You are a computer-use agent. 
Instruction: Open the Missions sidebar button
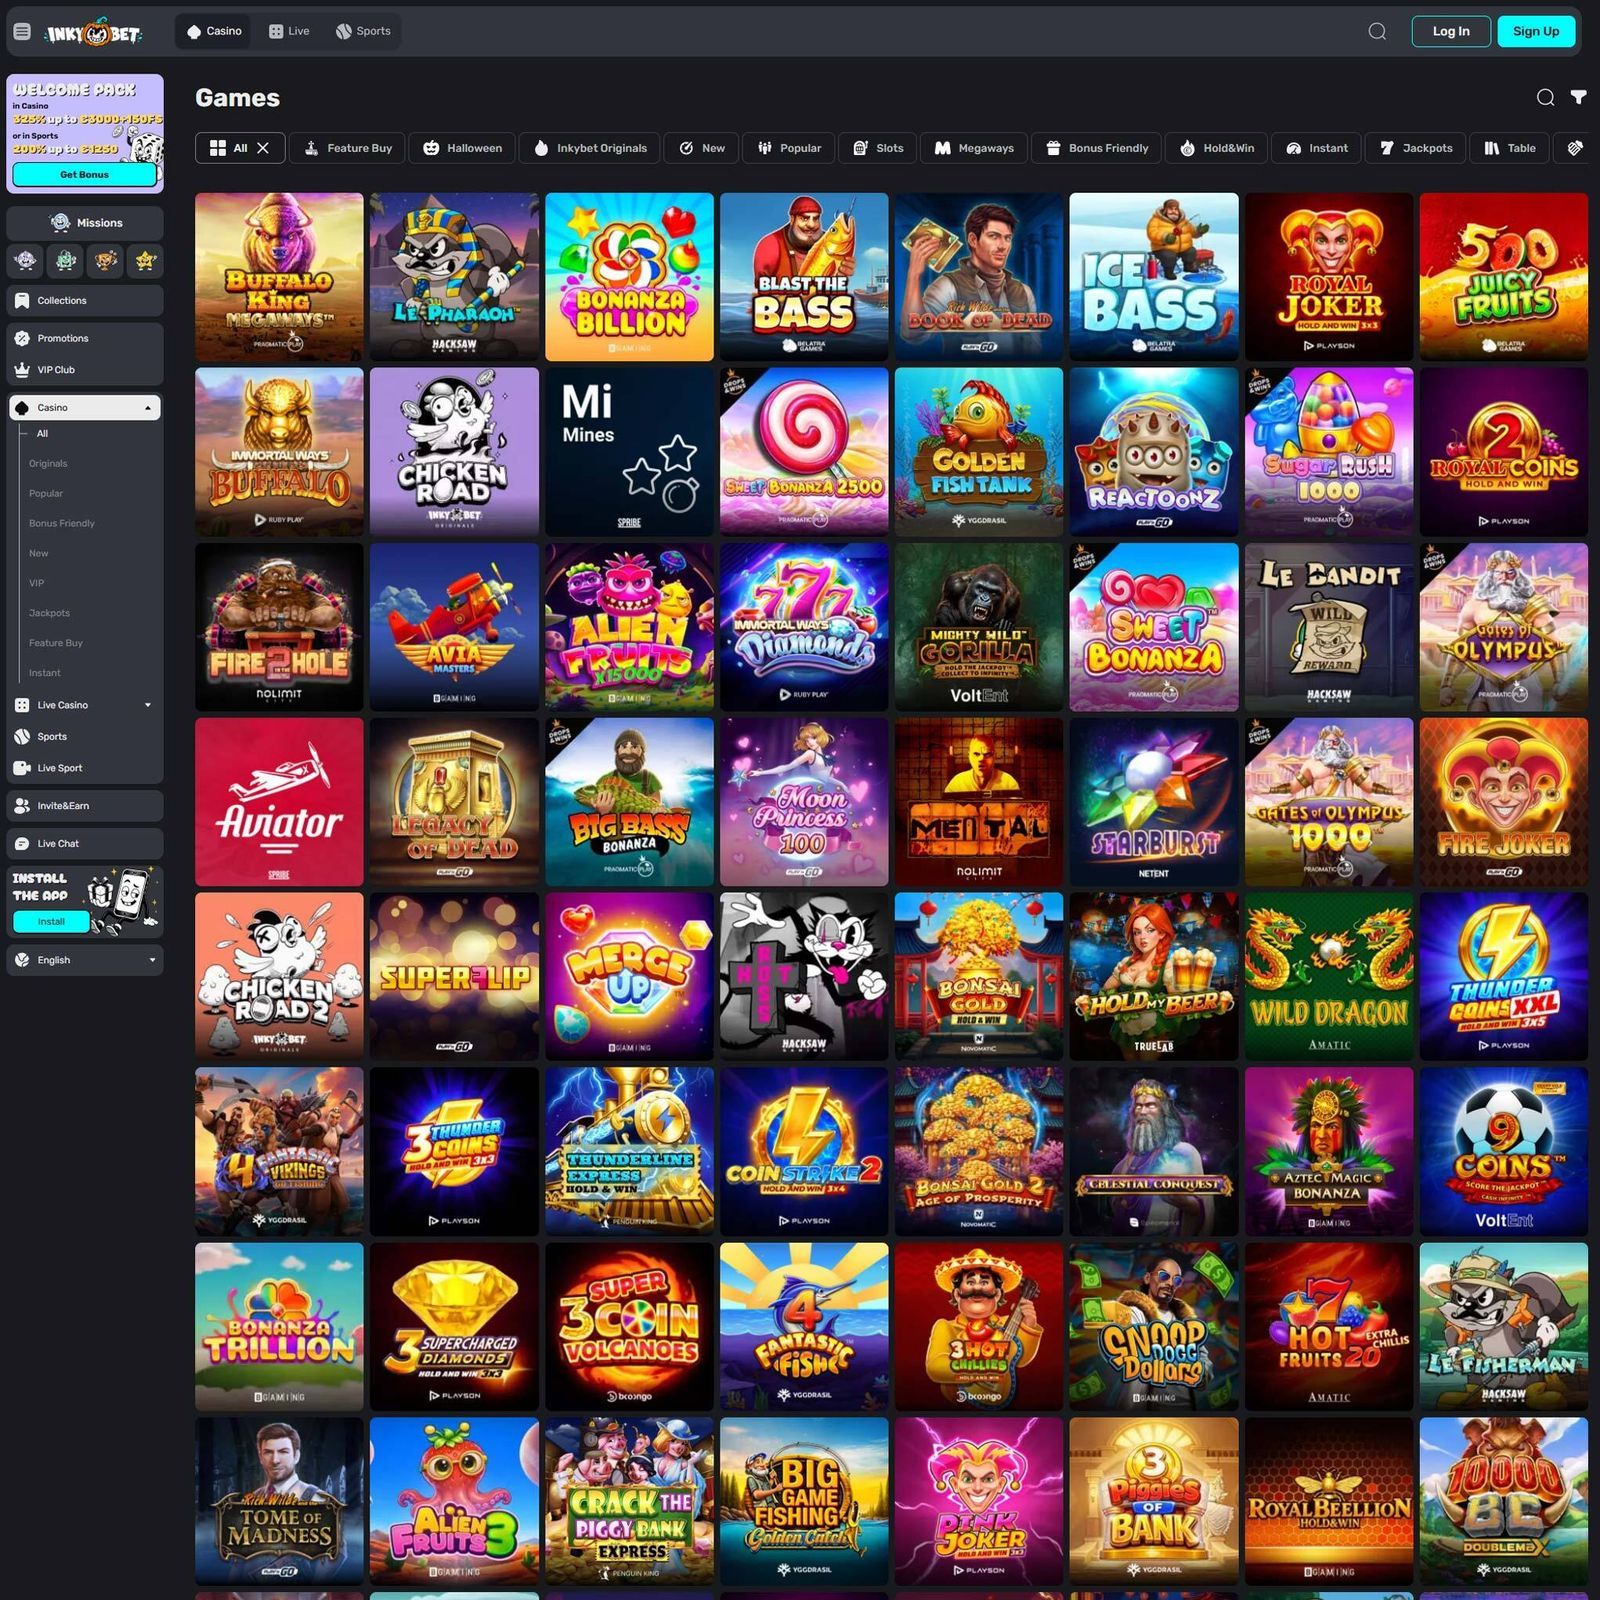85,222
